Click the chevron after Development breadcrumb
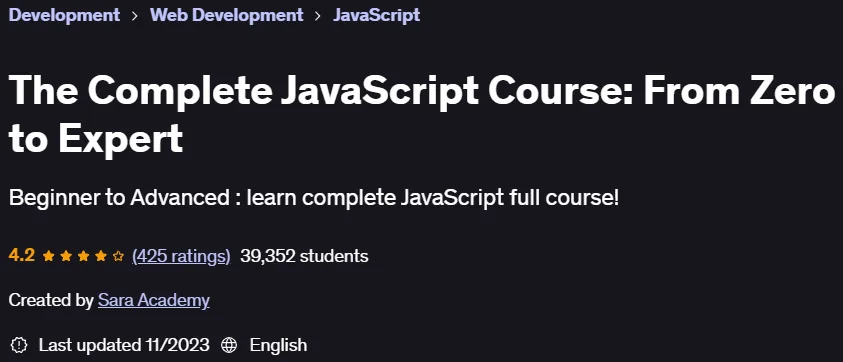 point(135,16)
